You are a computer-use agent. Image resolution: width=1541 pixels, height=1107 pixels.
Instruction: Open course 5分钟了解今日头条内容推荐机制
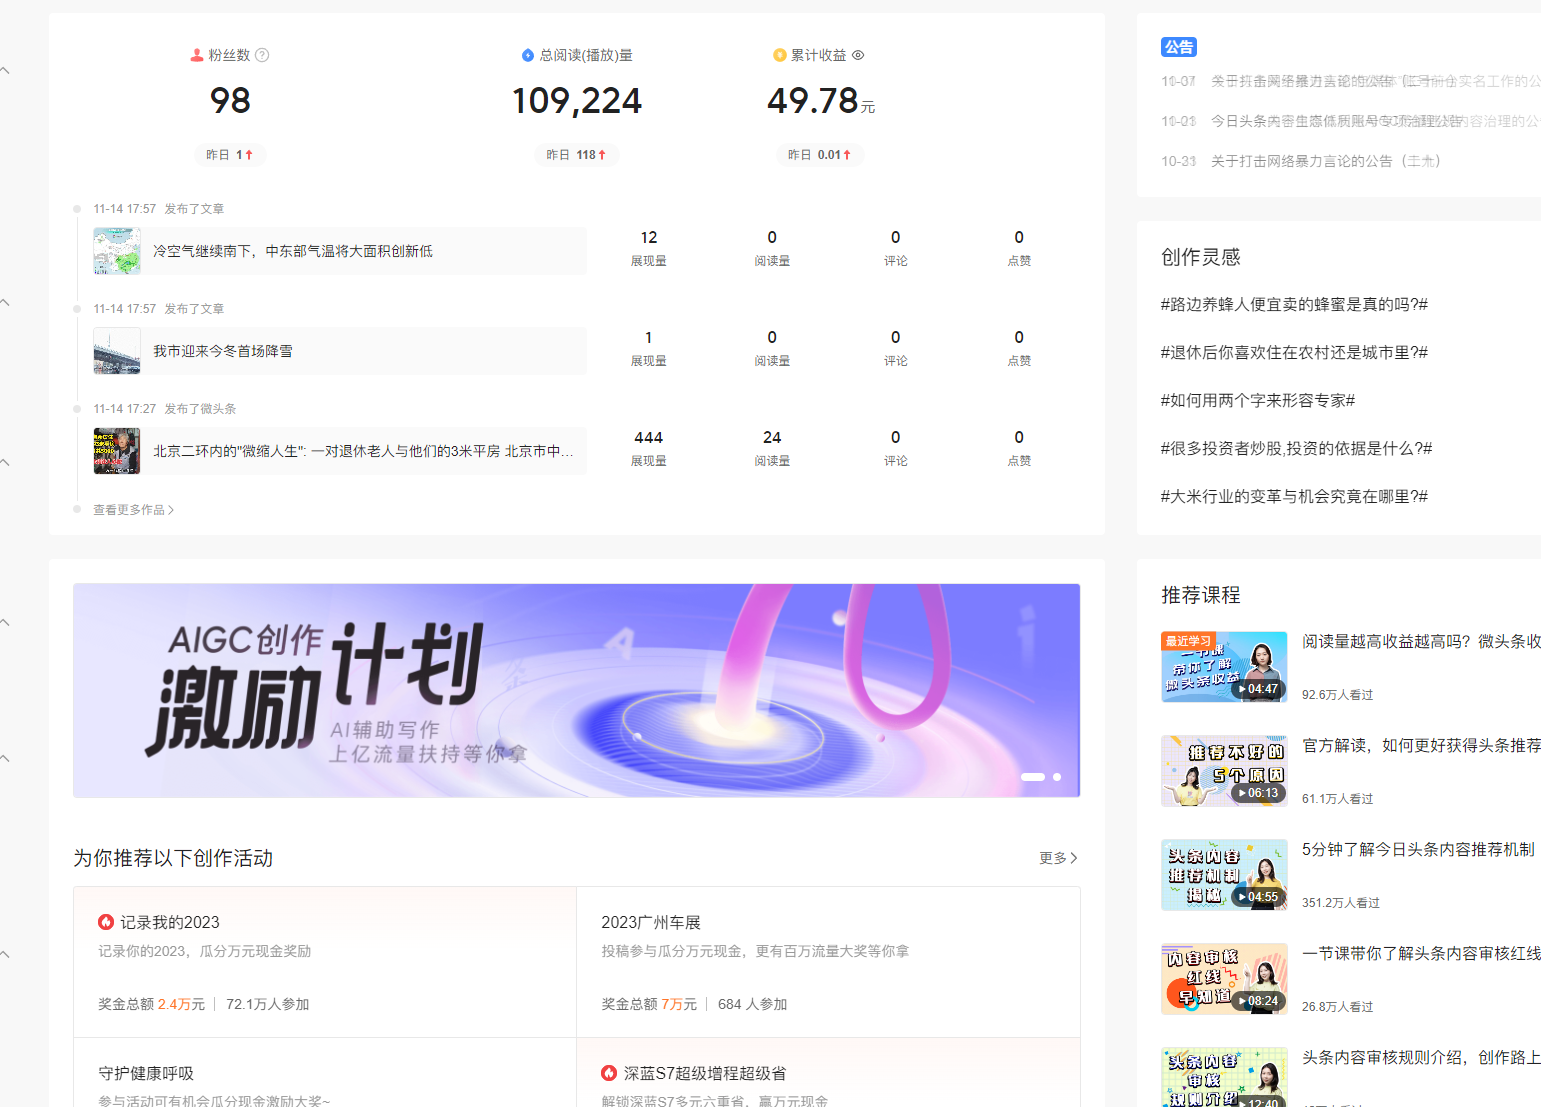pyautogui.click(x=1418, y=849)
